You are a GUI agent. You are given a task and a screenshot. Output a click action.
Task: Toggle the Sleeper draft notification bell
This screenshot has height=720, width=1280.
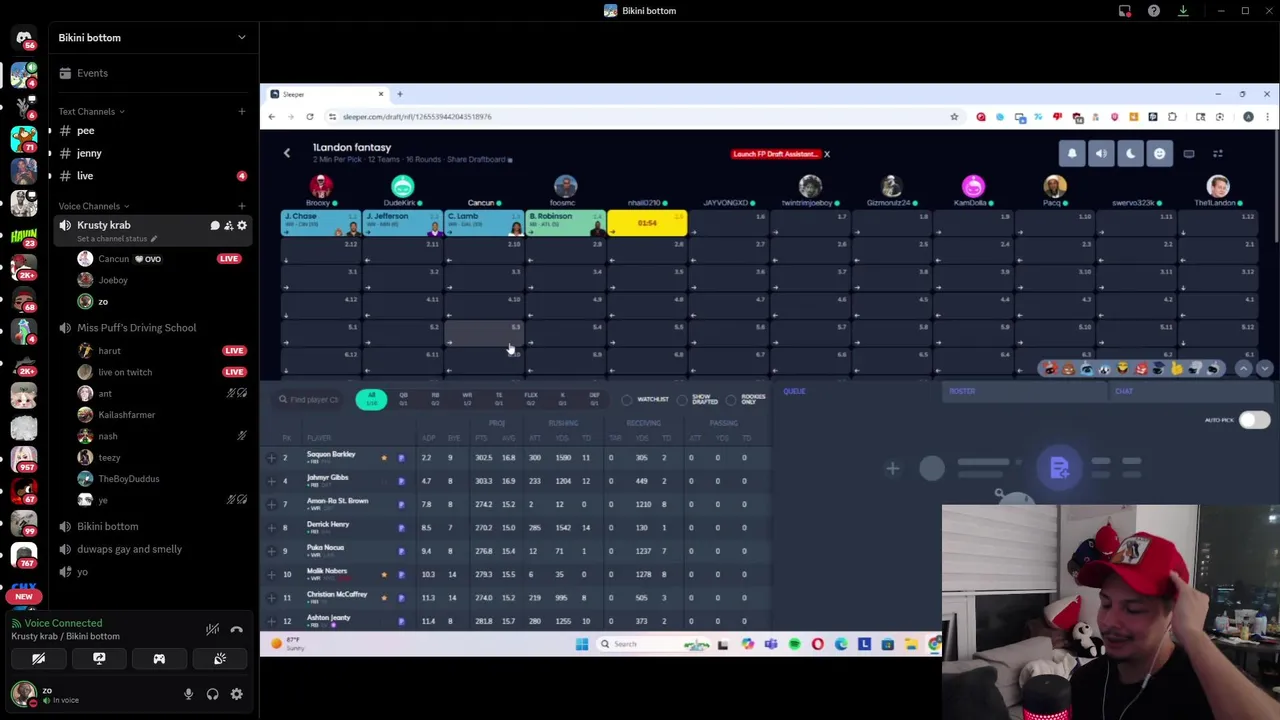click(x=1072, y=153)
